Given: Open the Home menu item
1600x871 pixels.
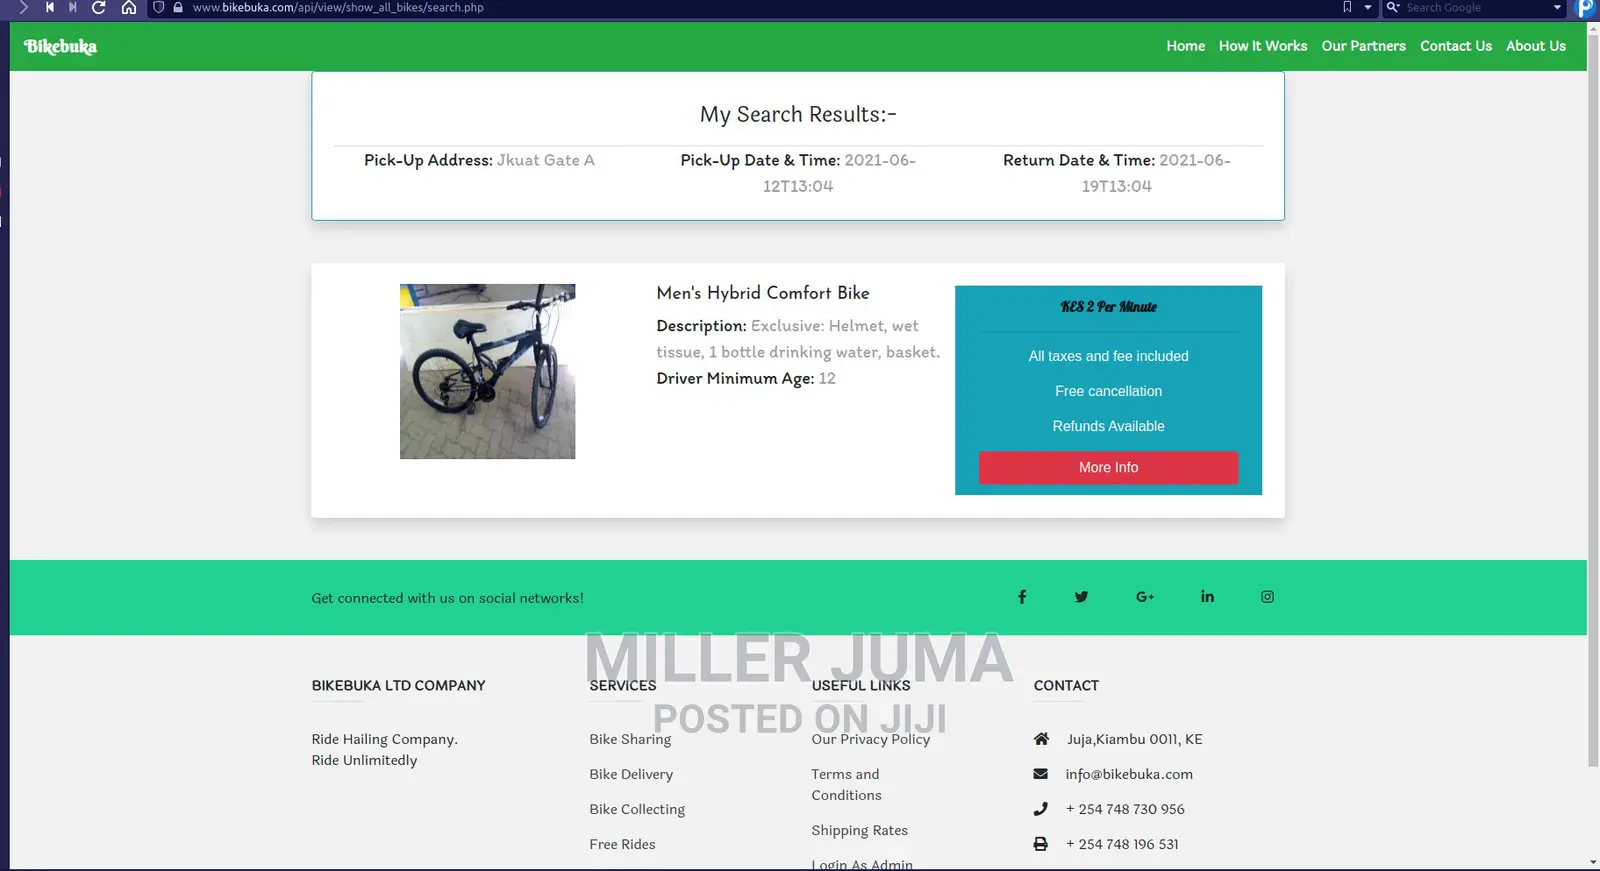Looking at the screenshot, I should [x=1185, y=46].
